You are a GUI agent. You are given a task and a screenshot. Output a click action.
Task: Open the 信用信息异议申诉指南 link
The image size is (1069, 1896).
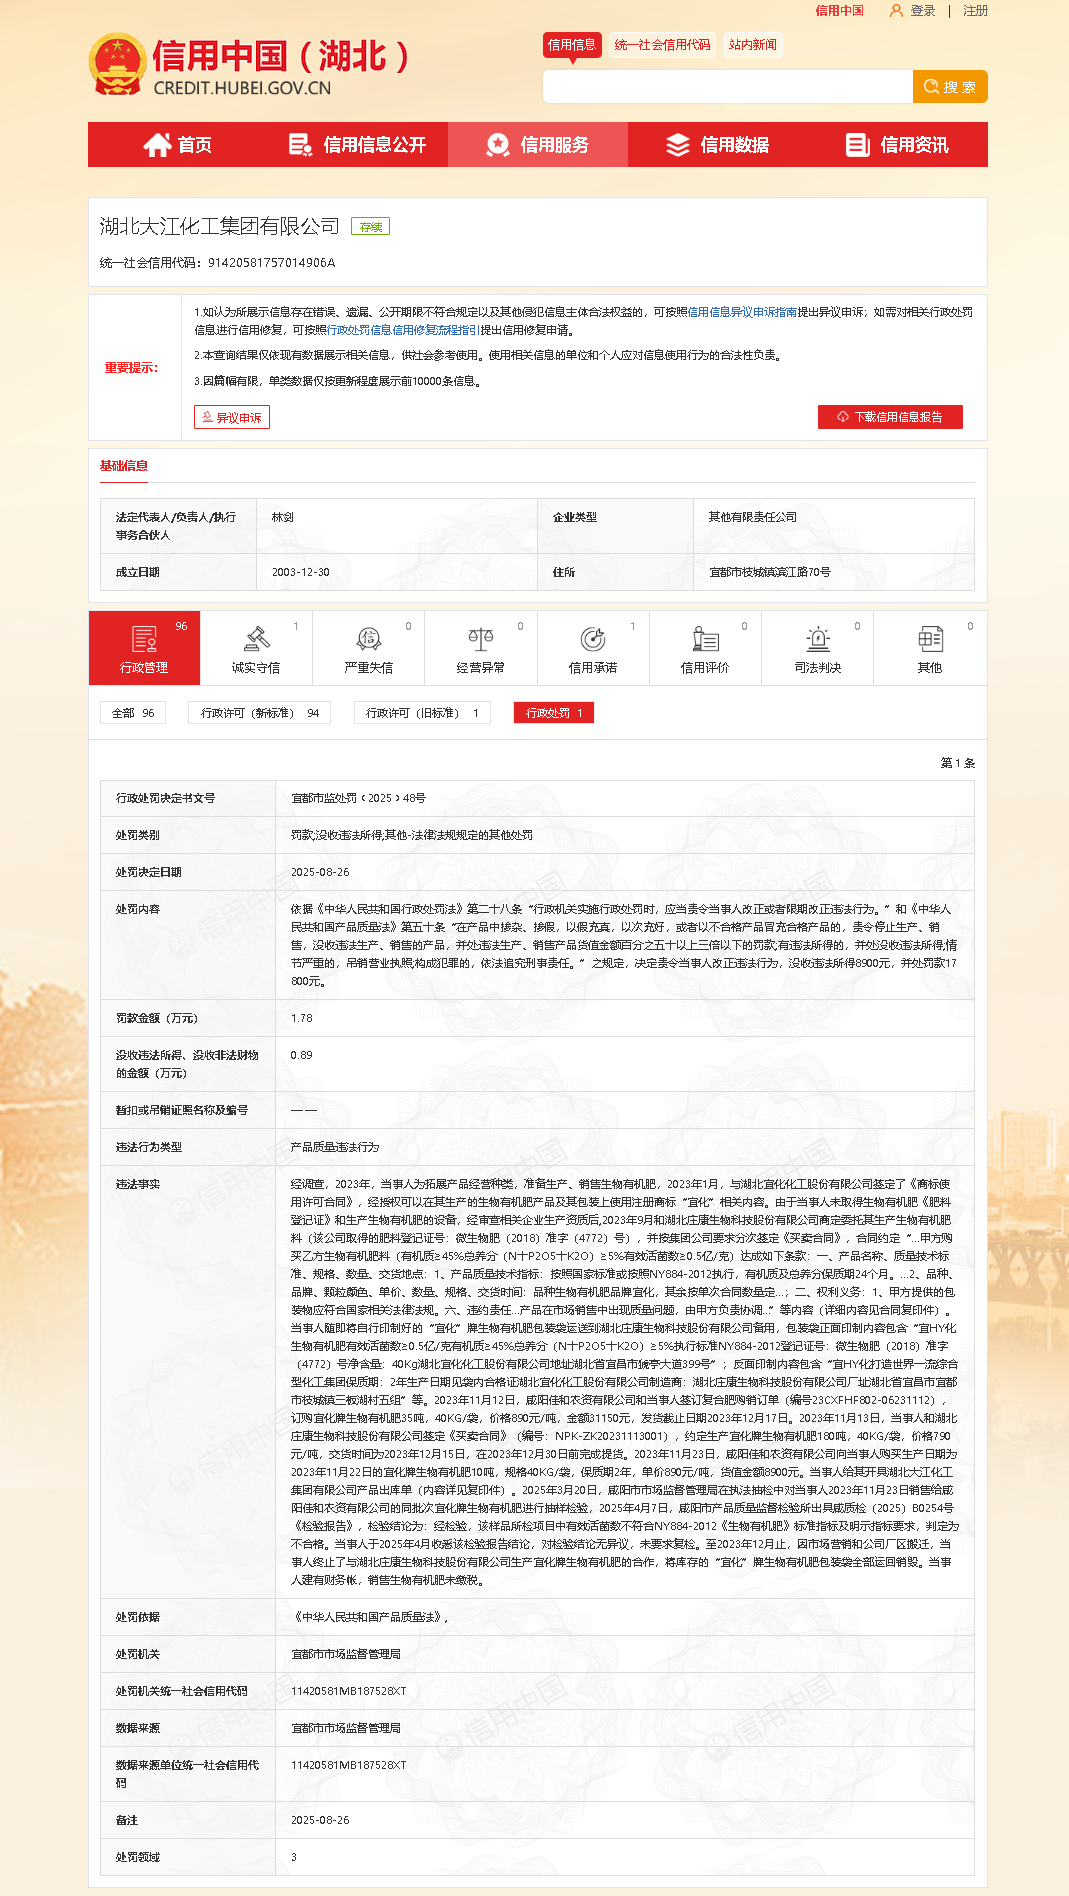pos(742,312)
